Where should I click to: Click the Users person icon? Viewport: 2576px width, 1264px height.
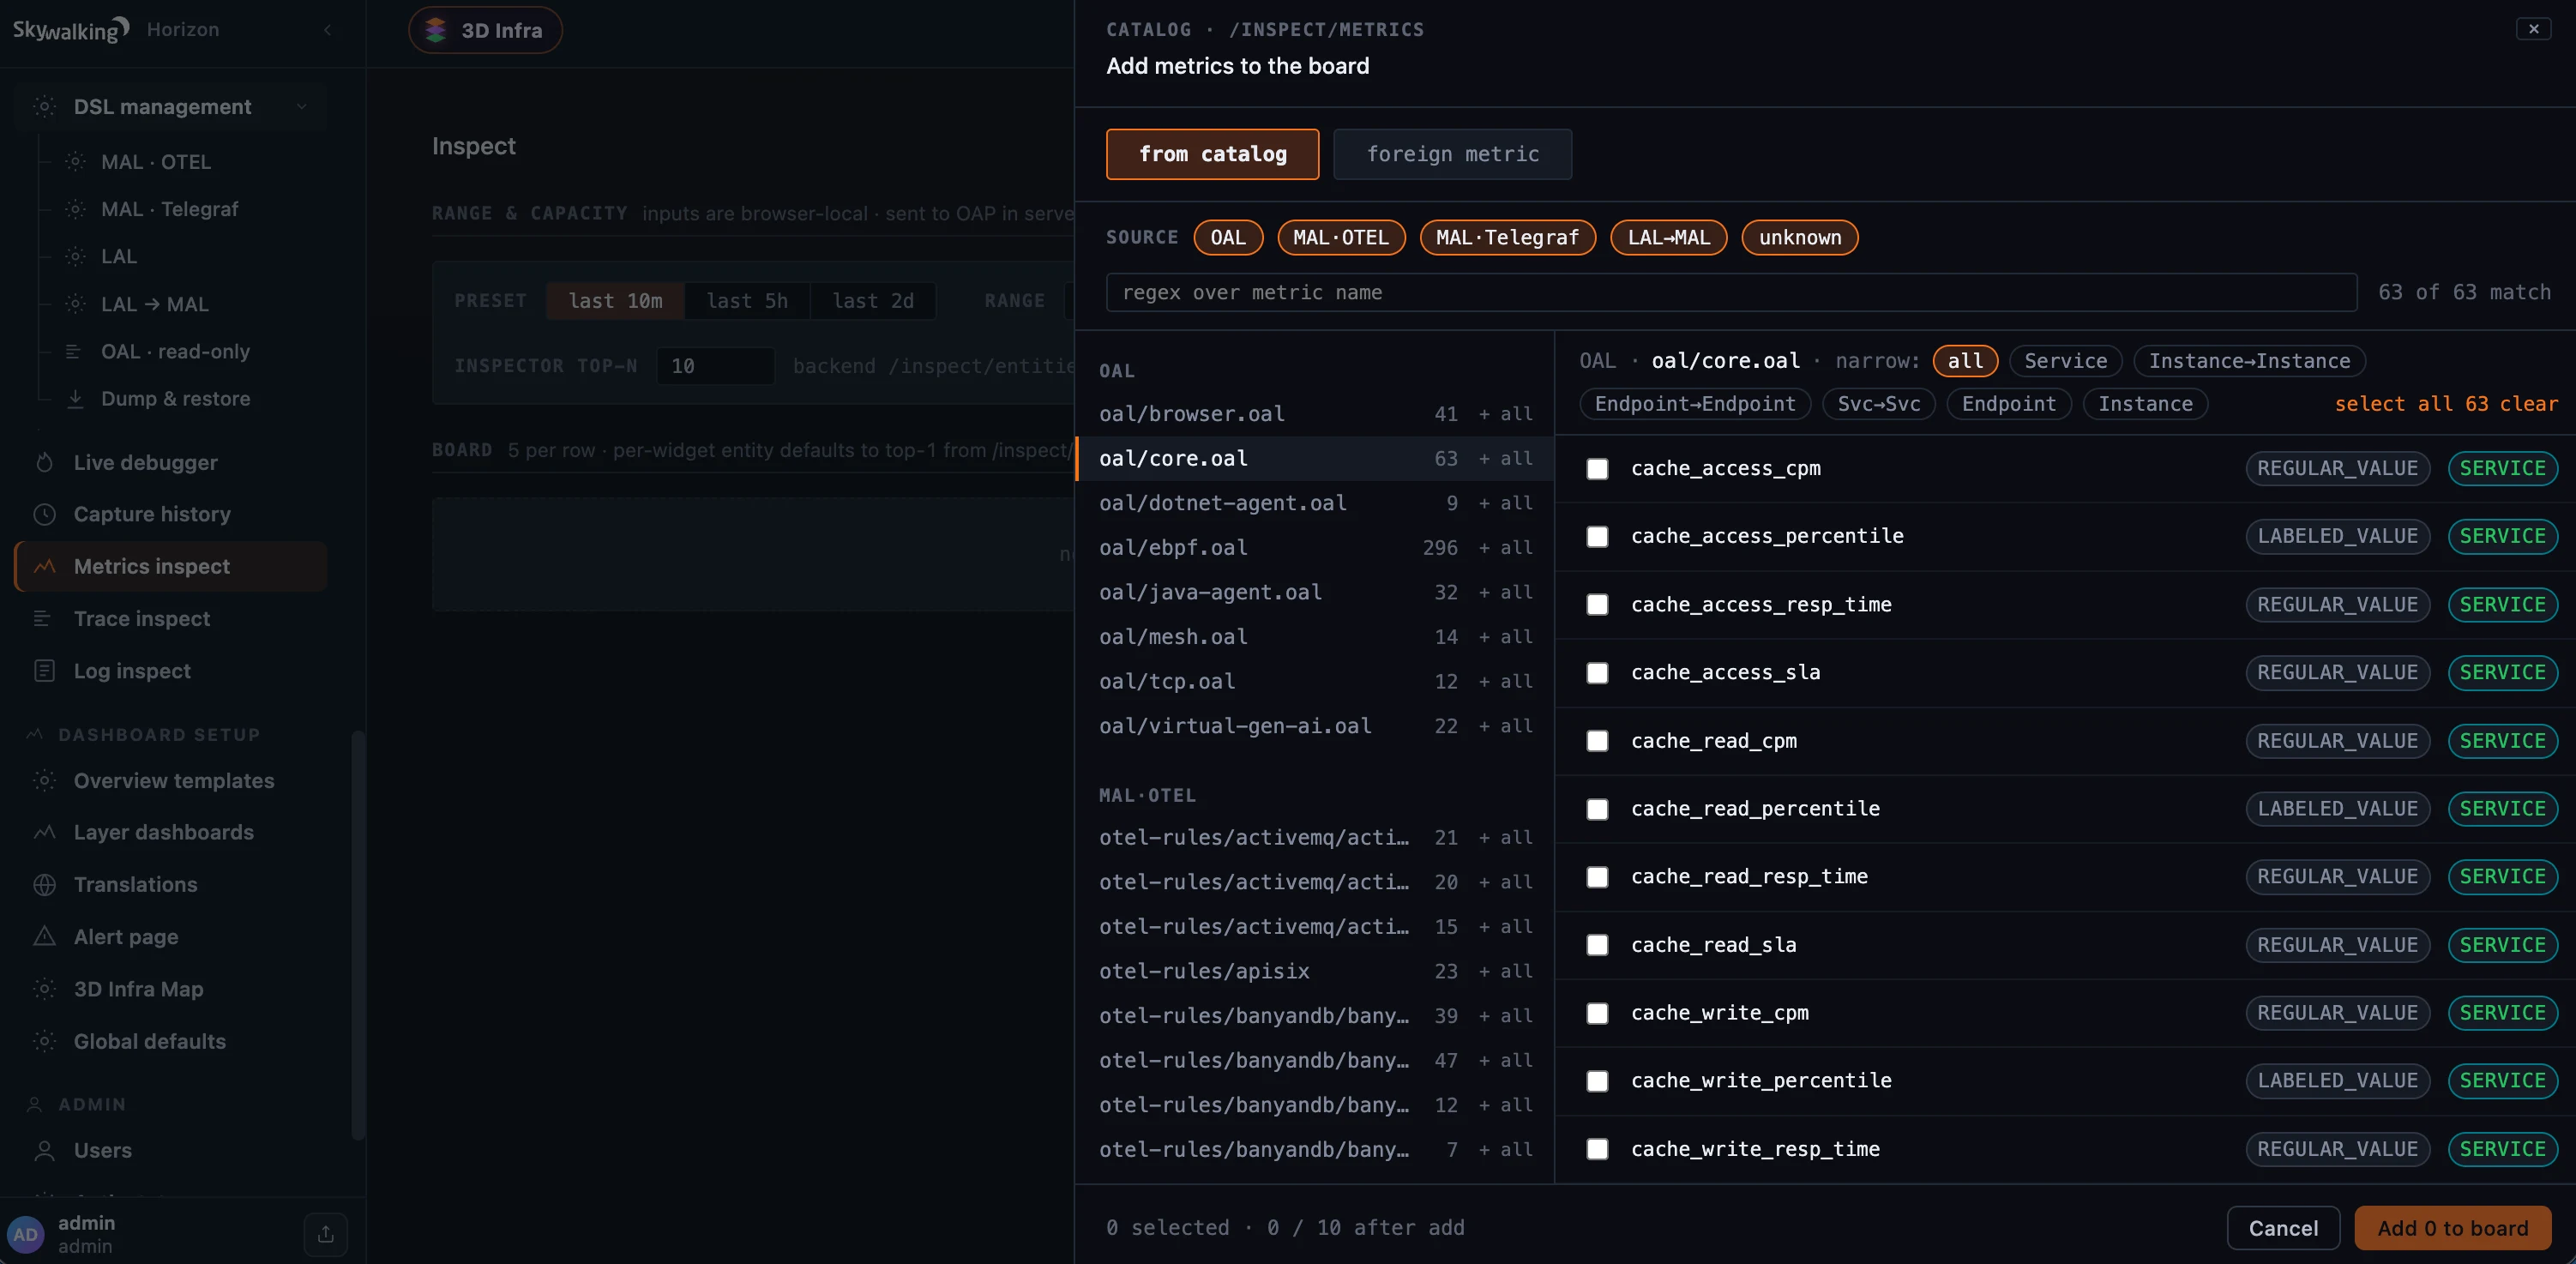pos(44,1150)
